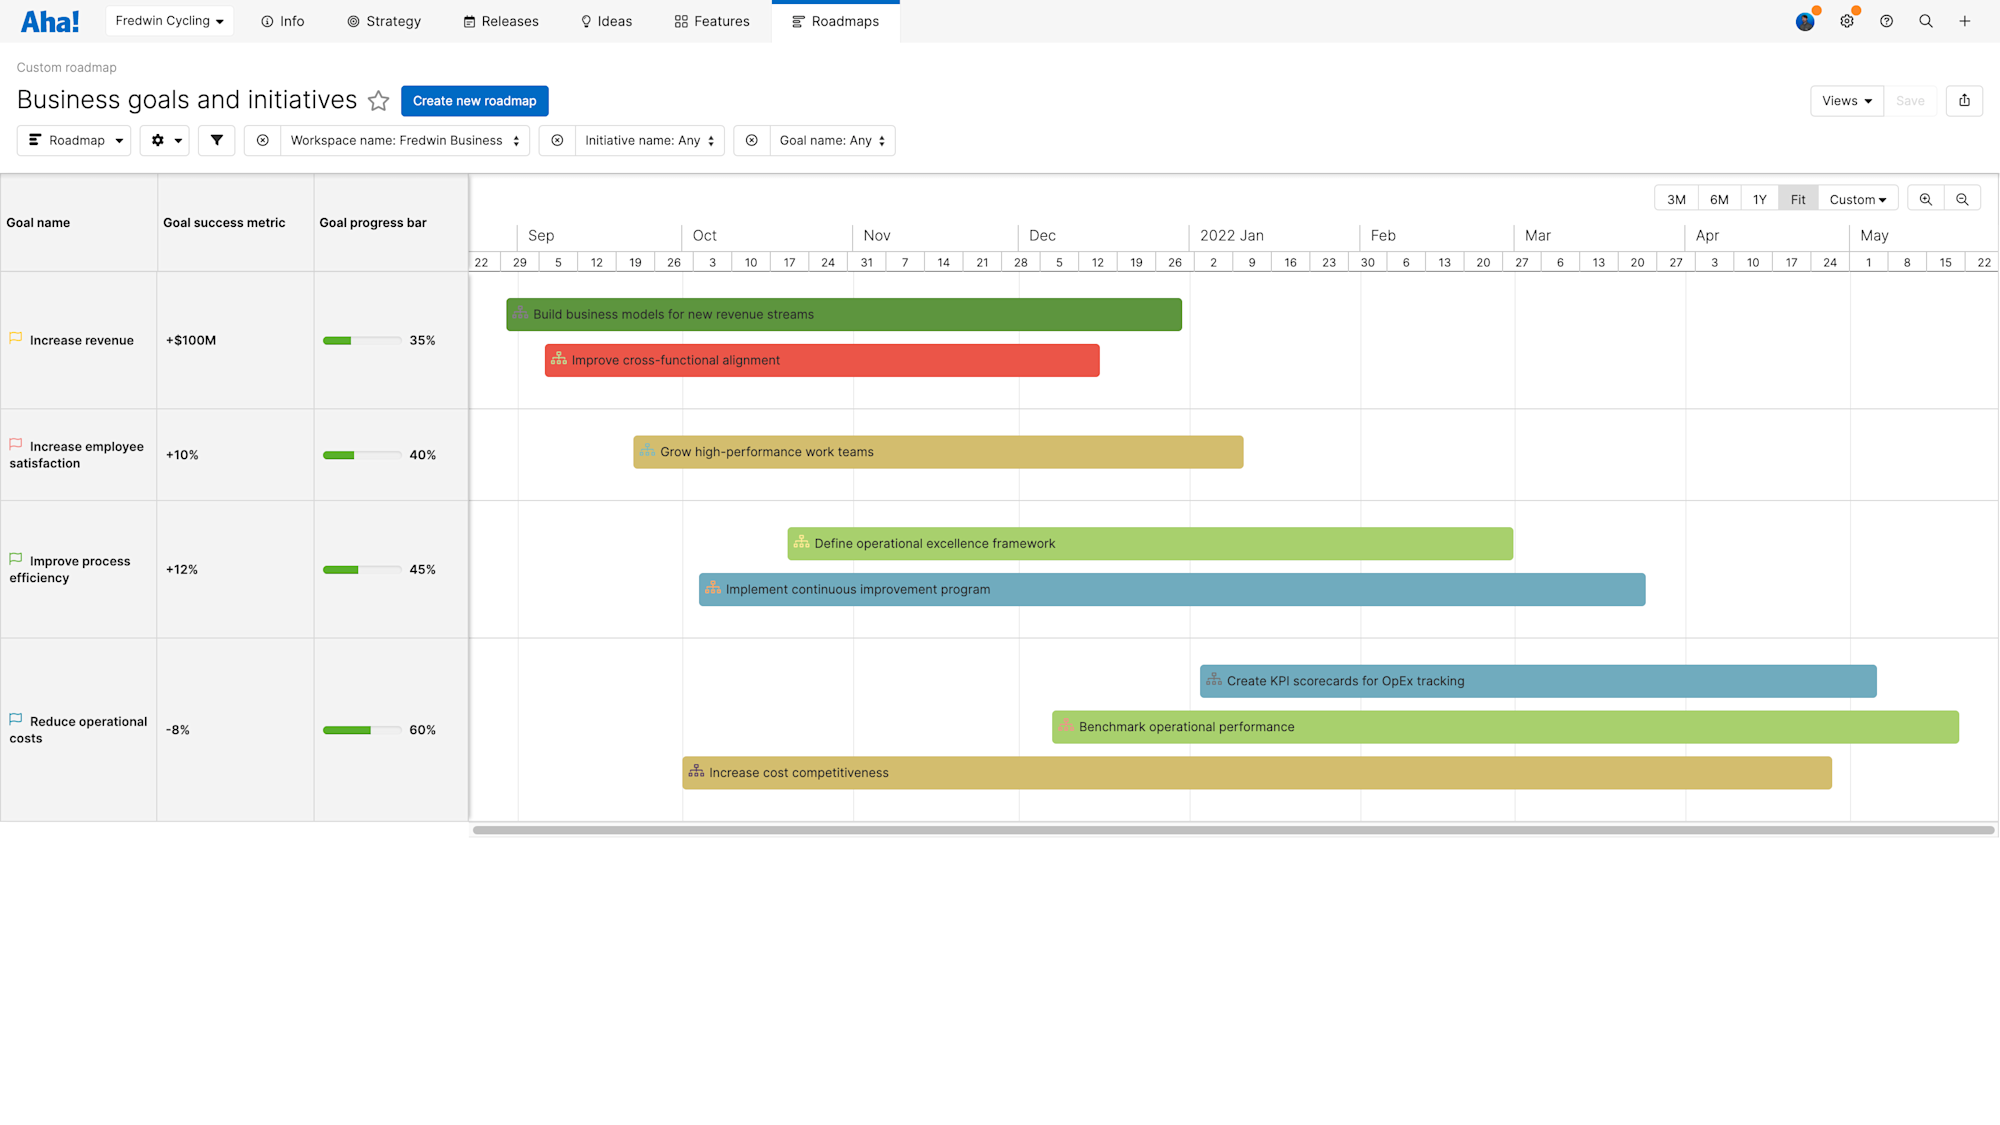Switch timeline range to 3M
Screen dimensions: 2000x1125
(1676, 198)
